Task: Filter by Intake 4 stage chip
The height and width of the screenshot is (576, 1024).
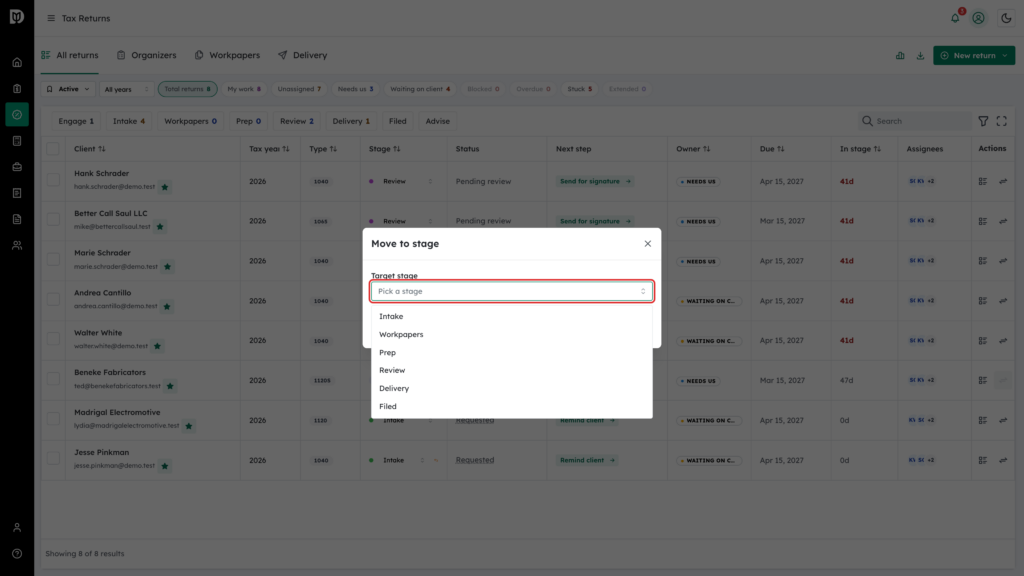Action: click(x=129, y=121)
